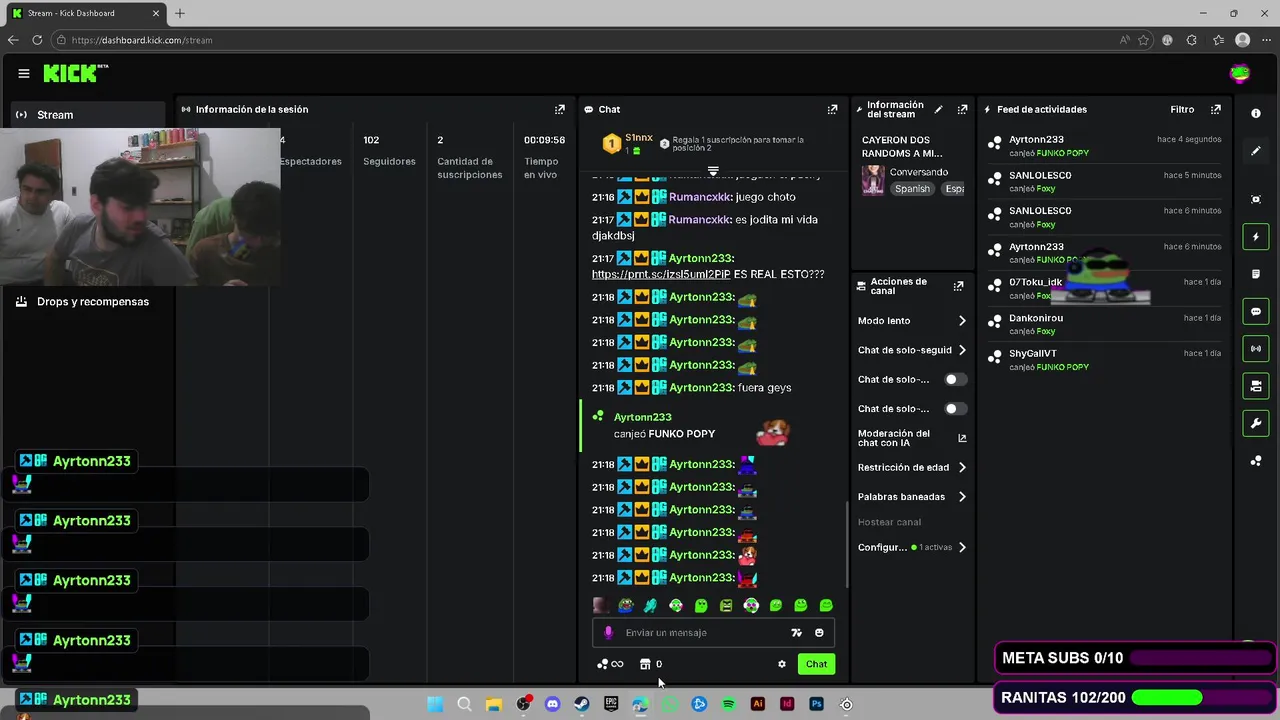This screenshot has width=1280, height=720.
Task: Expand Palabras baneadas settings
Action: [911, 497]
